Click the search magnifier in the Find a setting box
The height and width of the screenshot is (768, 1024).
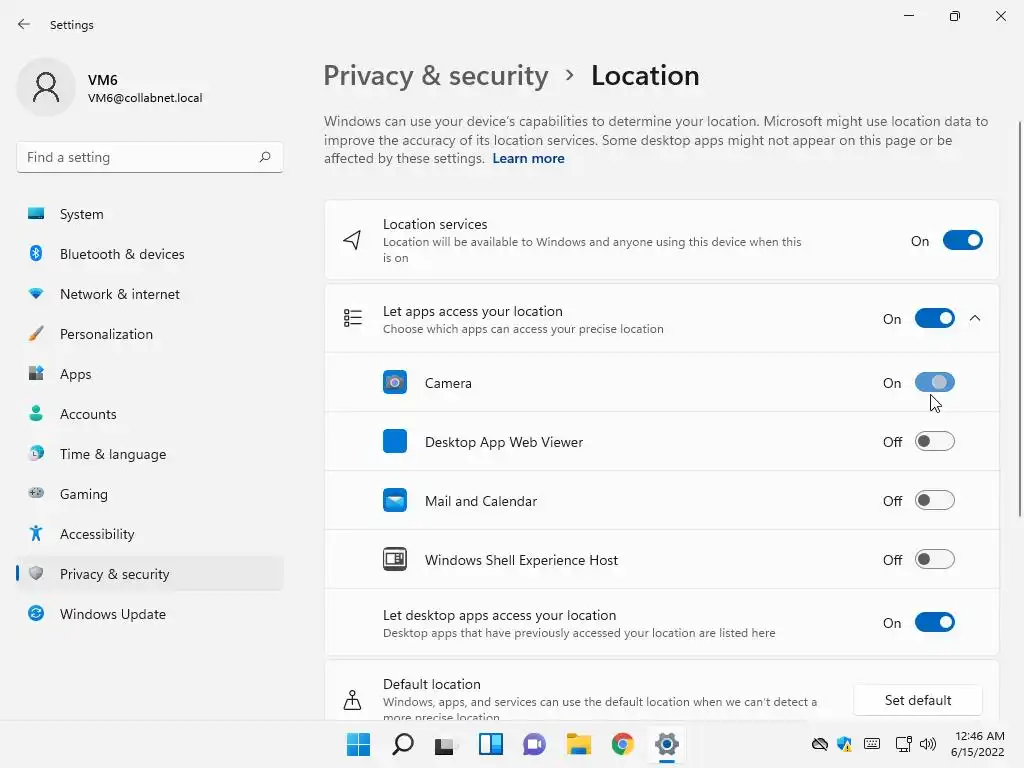point(265,157)
